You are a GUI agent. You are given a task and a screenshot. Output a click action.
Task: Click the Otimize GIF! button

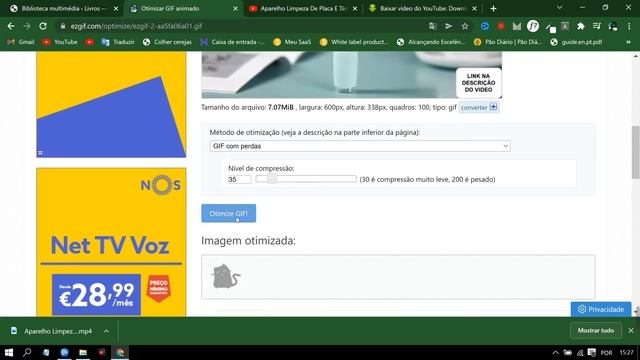229,213
